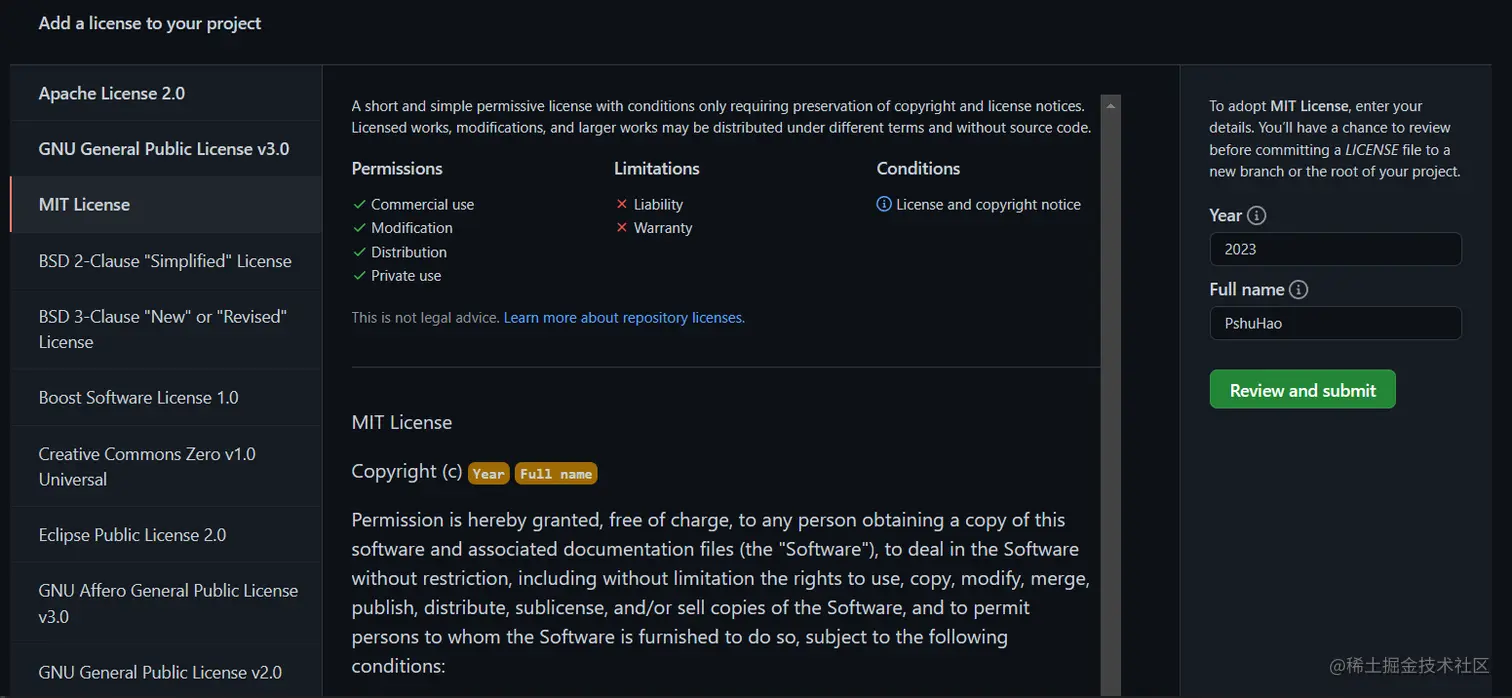Pick BSD 2-Clause "Simplified" License
Image resolution: width=1512 pixels, height=698 pixels.
coord(165,261)
